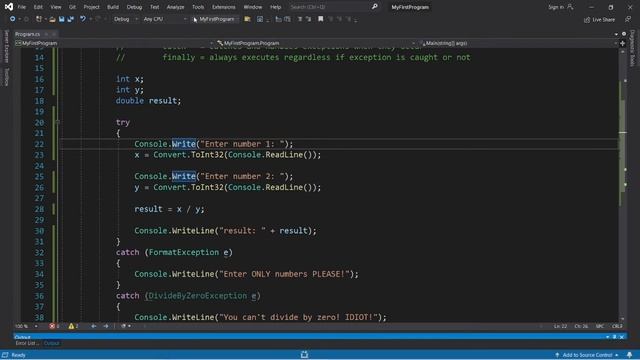Image resolution: width=640 pixels, height=360 pixels.
Task: Open the Help menu
Action: [x=276, y=7]
